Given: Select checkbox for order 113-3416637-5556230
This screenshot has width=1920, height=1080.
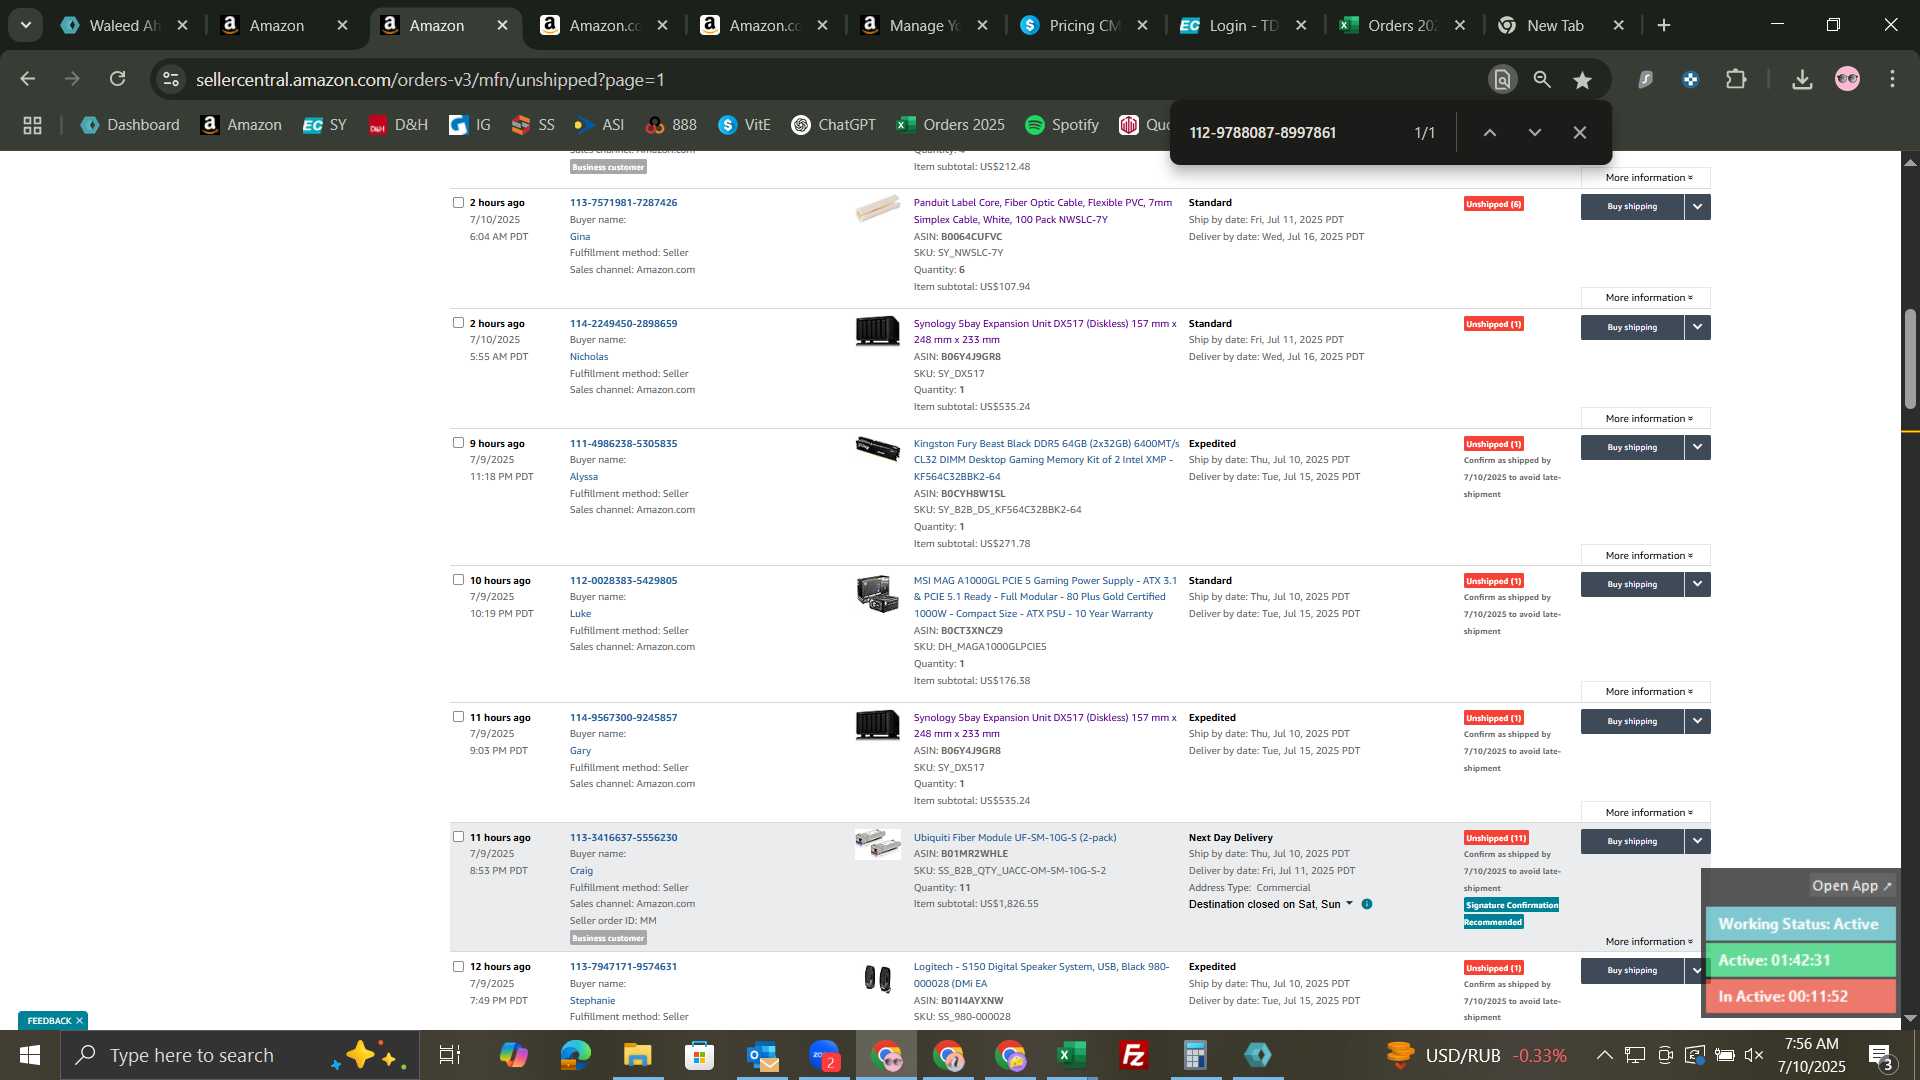Looking at the screenshot, I should coord(458,837).
